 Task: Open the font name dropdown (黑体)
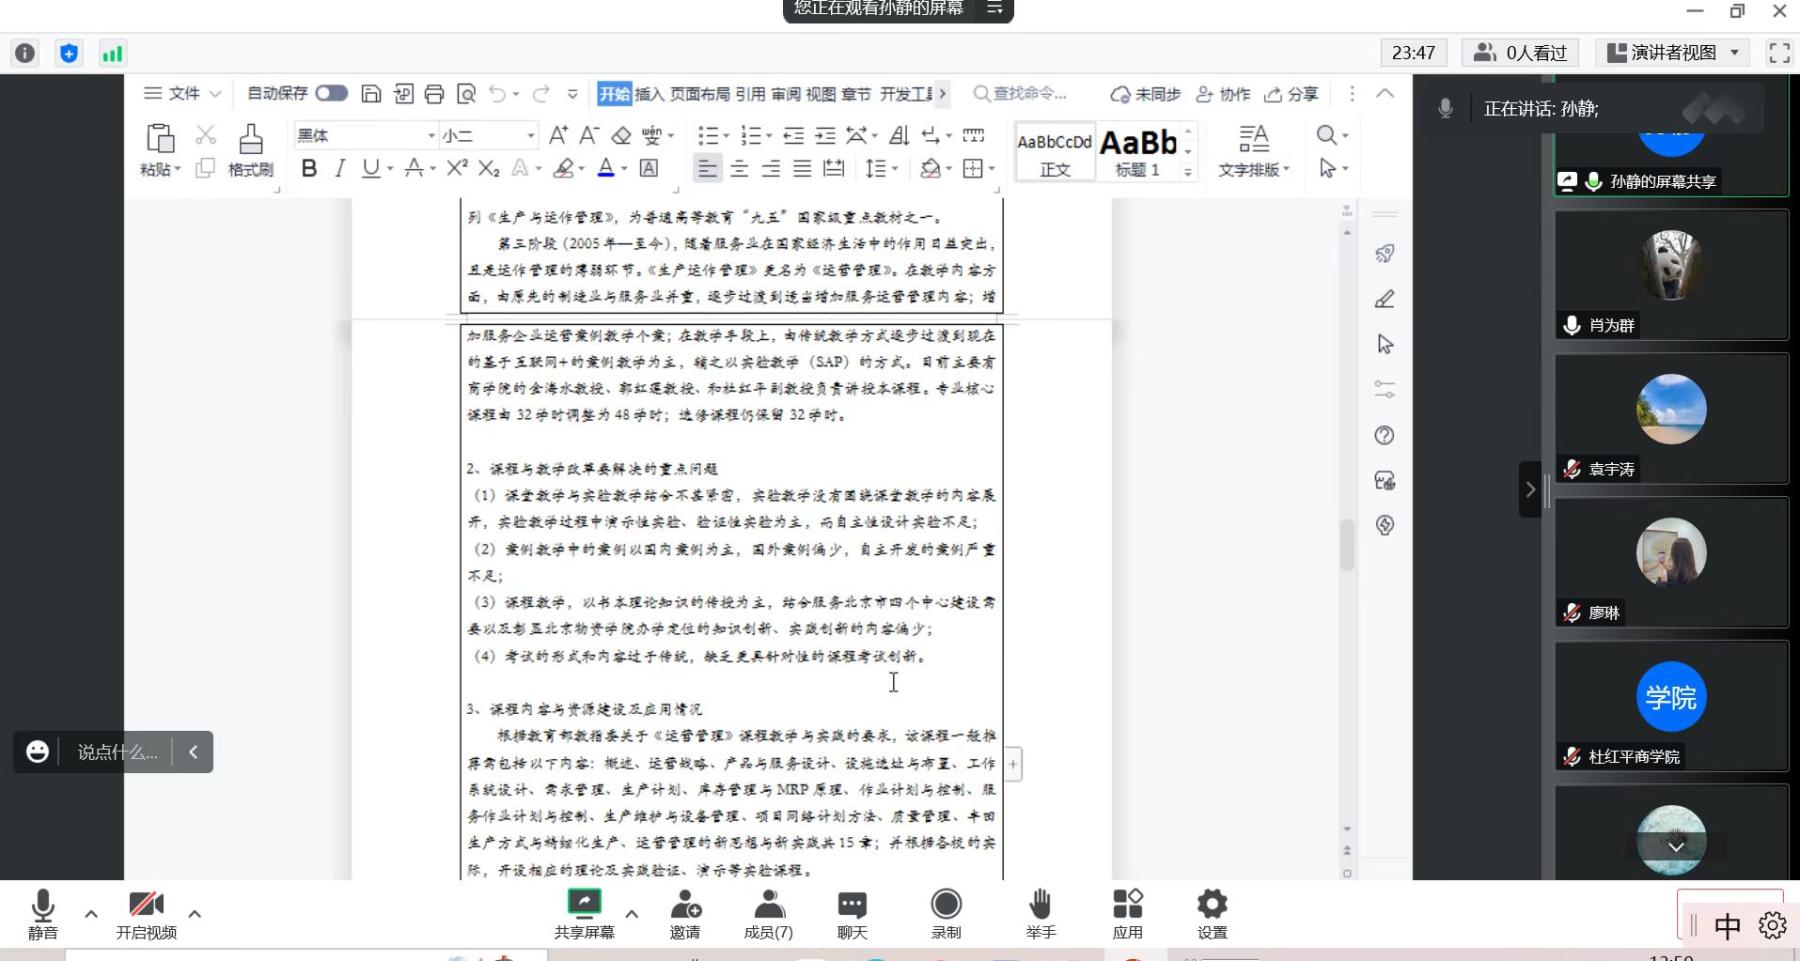coord(365,135)
